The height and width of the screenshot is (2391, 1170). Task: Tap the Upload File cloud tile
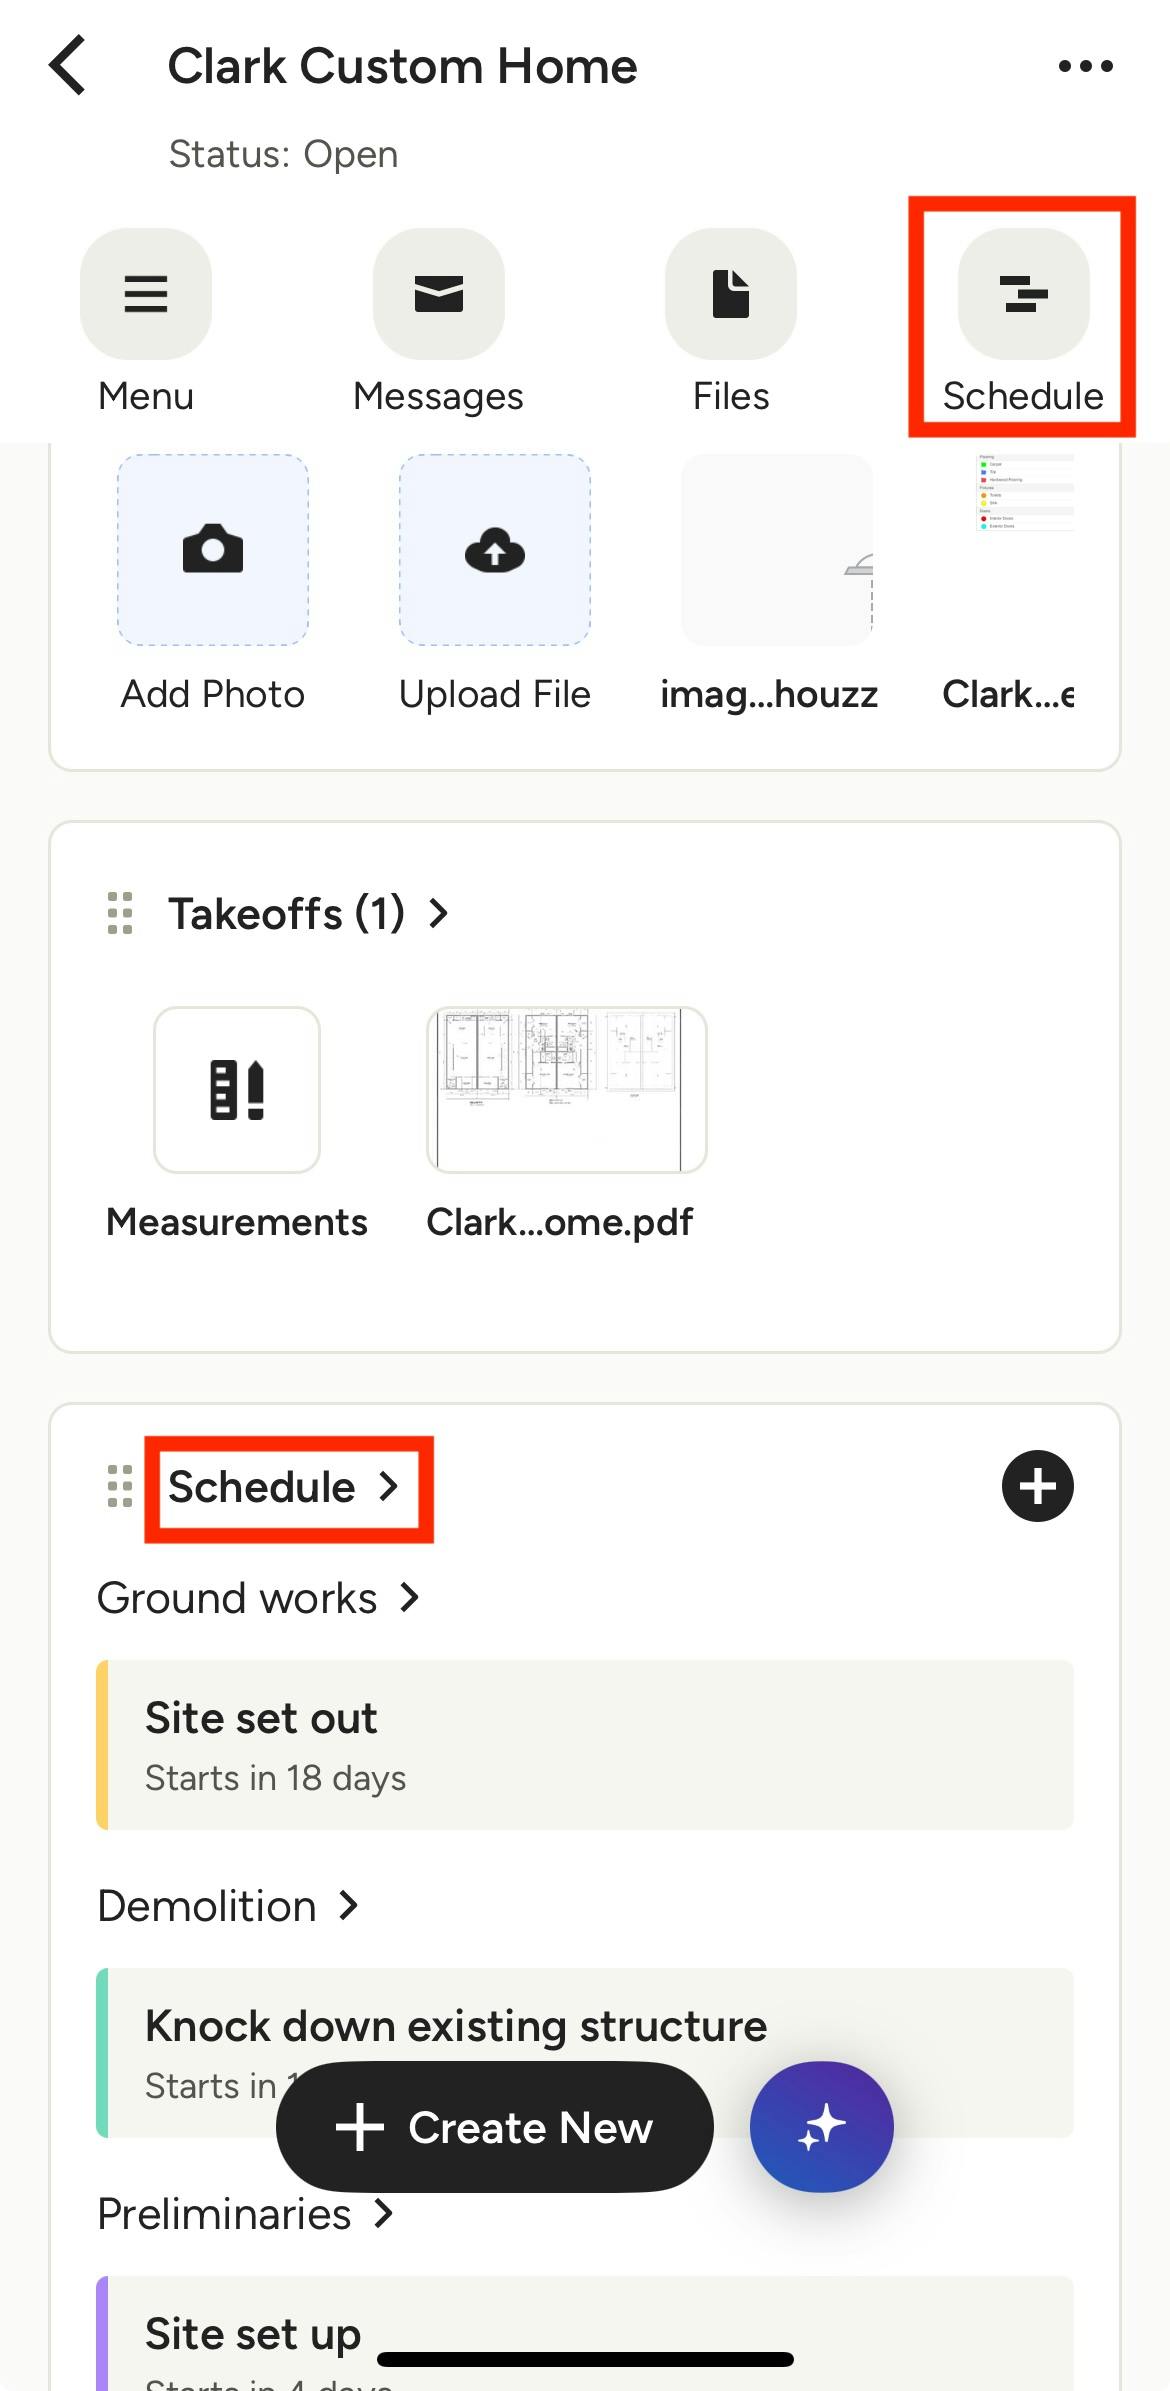pyautogui.click(x=495, y=550)
